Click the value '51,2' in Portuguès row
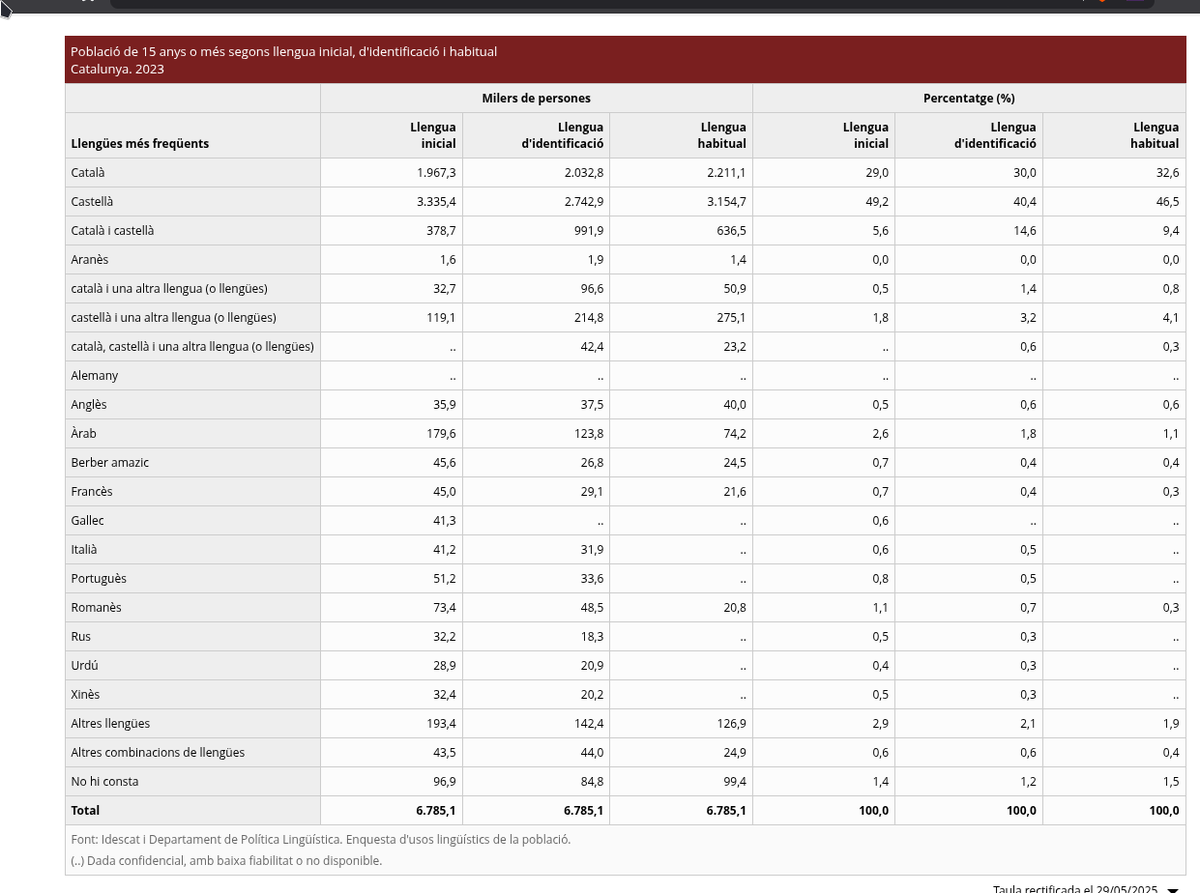1200x893 pixels. click(x=445, y=579)
